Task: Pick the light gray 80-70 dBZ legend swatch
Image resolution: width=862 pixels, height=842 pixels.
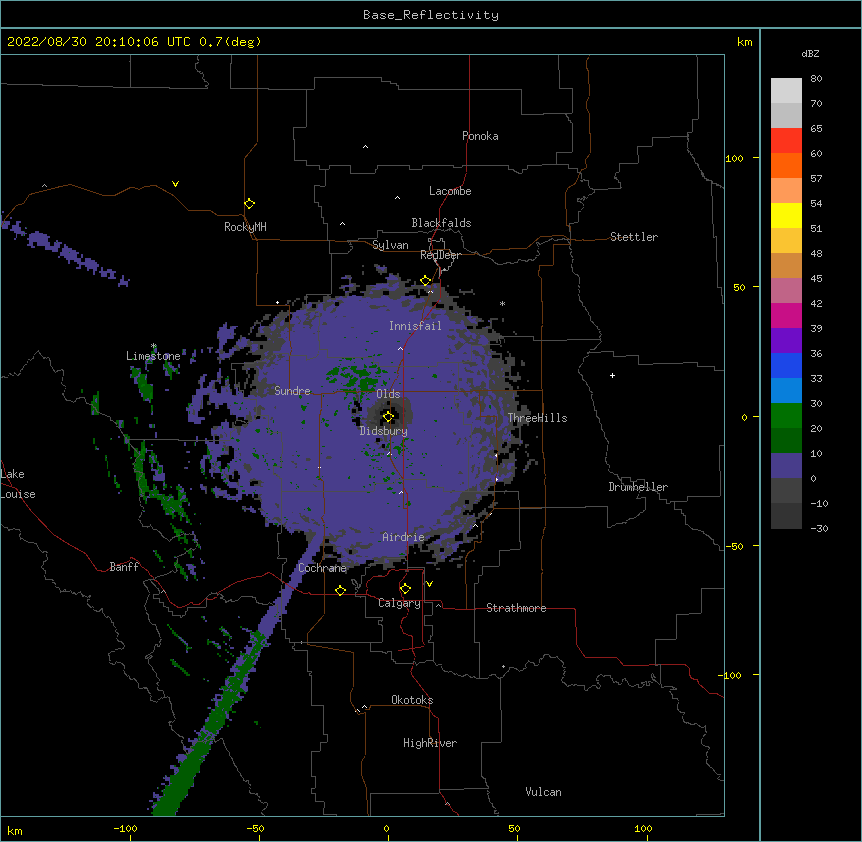Action: [786, 91]
